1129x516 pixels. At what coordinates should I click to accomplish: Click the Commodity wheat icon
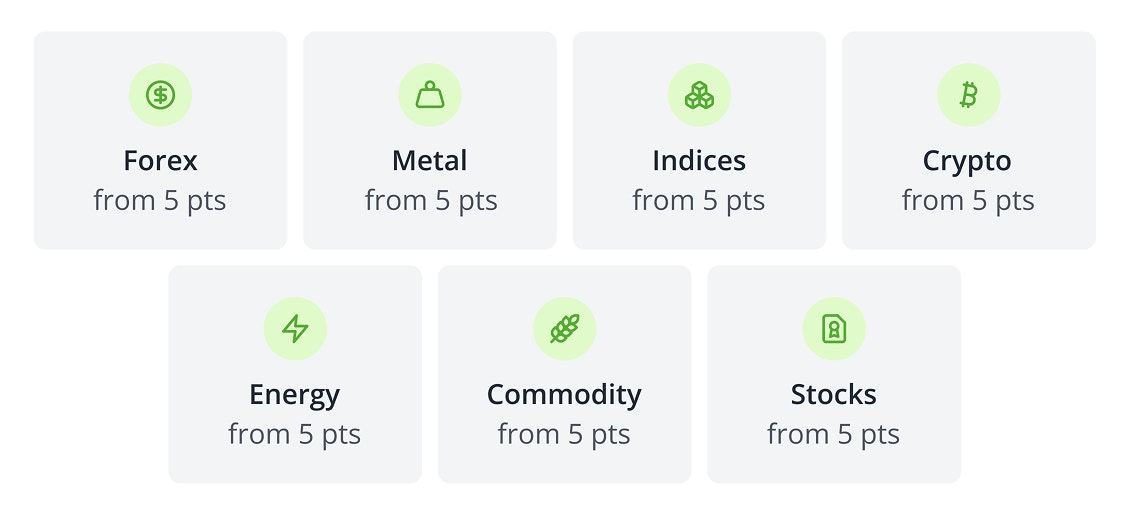point(564,328)
